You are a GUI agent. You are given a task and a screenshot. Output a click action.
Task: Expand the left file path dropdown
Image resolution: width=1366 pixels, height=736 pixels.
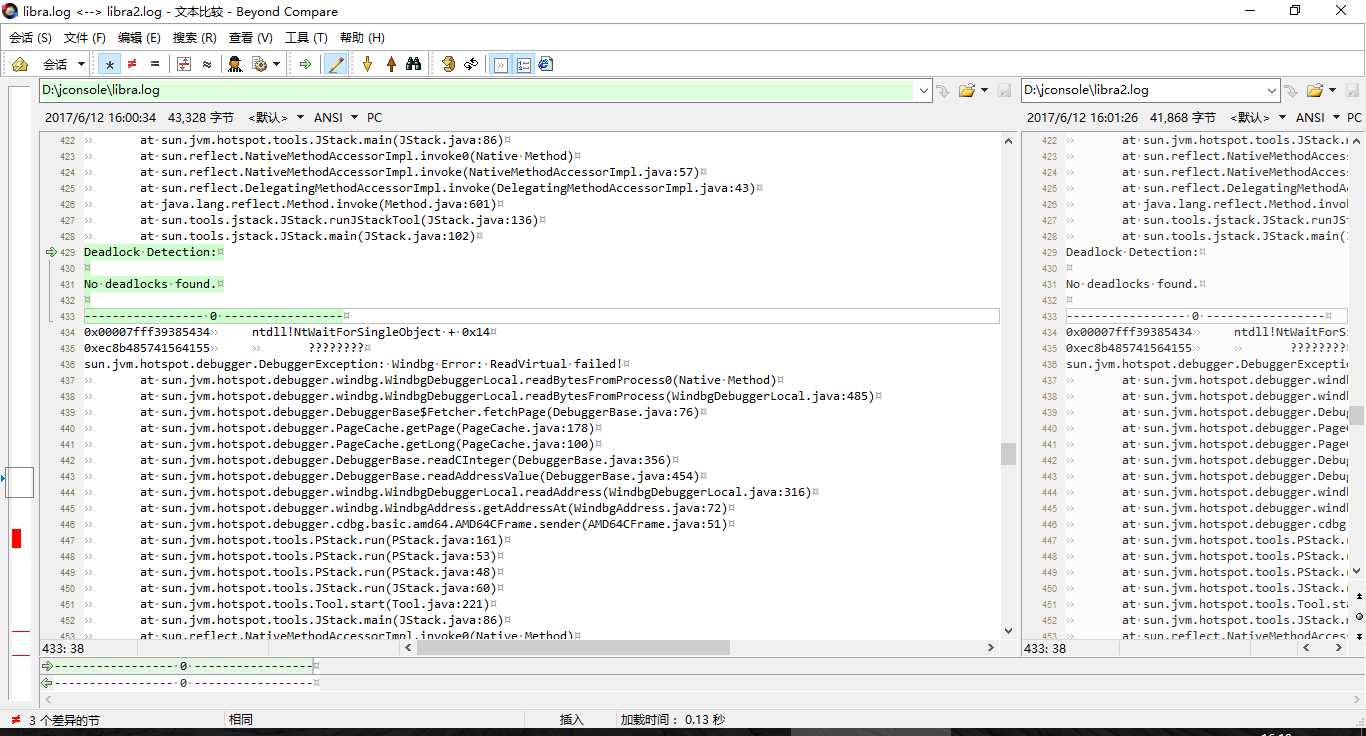[923, 90]
